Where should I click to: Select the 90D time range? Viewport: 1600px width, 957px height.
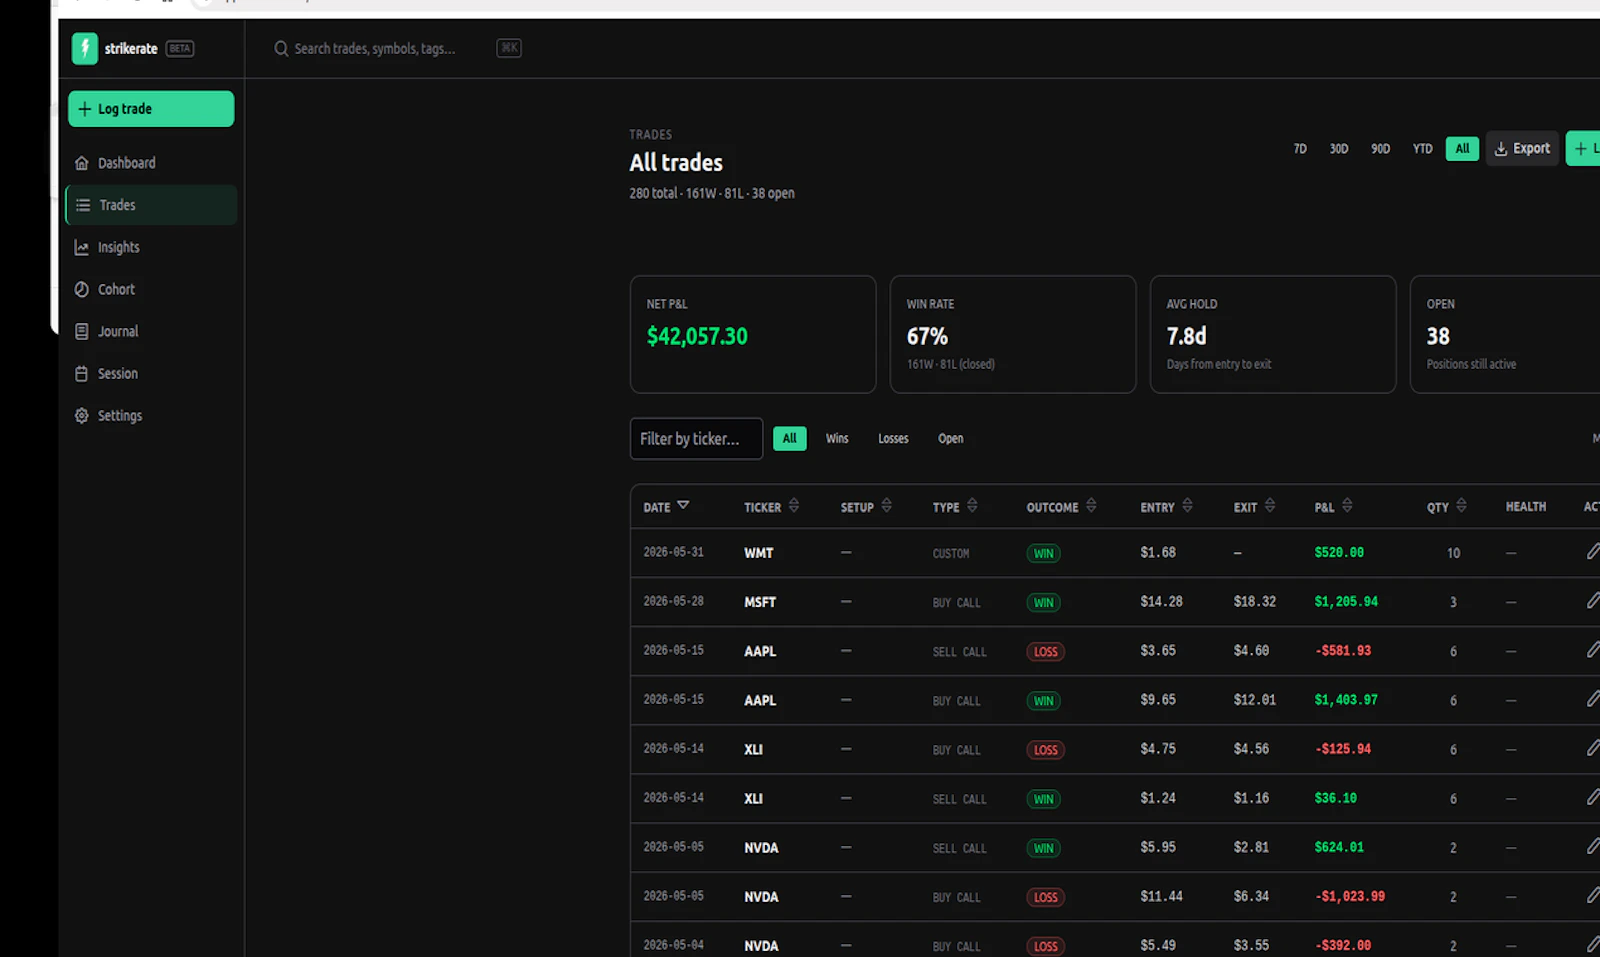coord(1380,149)
